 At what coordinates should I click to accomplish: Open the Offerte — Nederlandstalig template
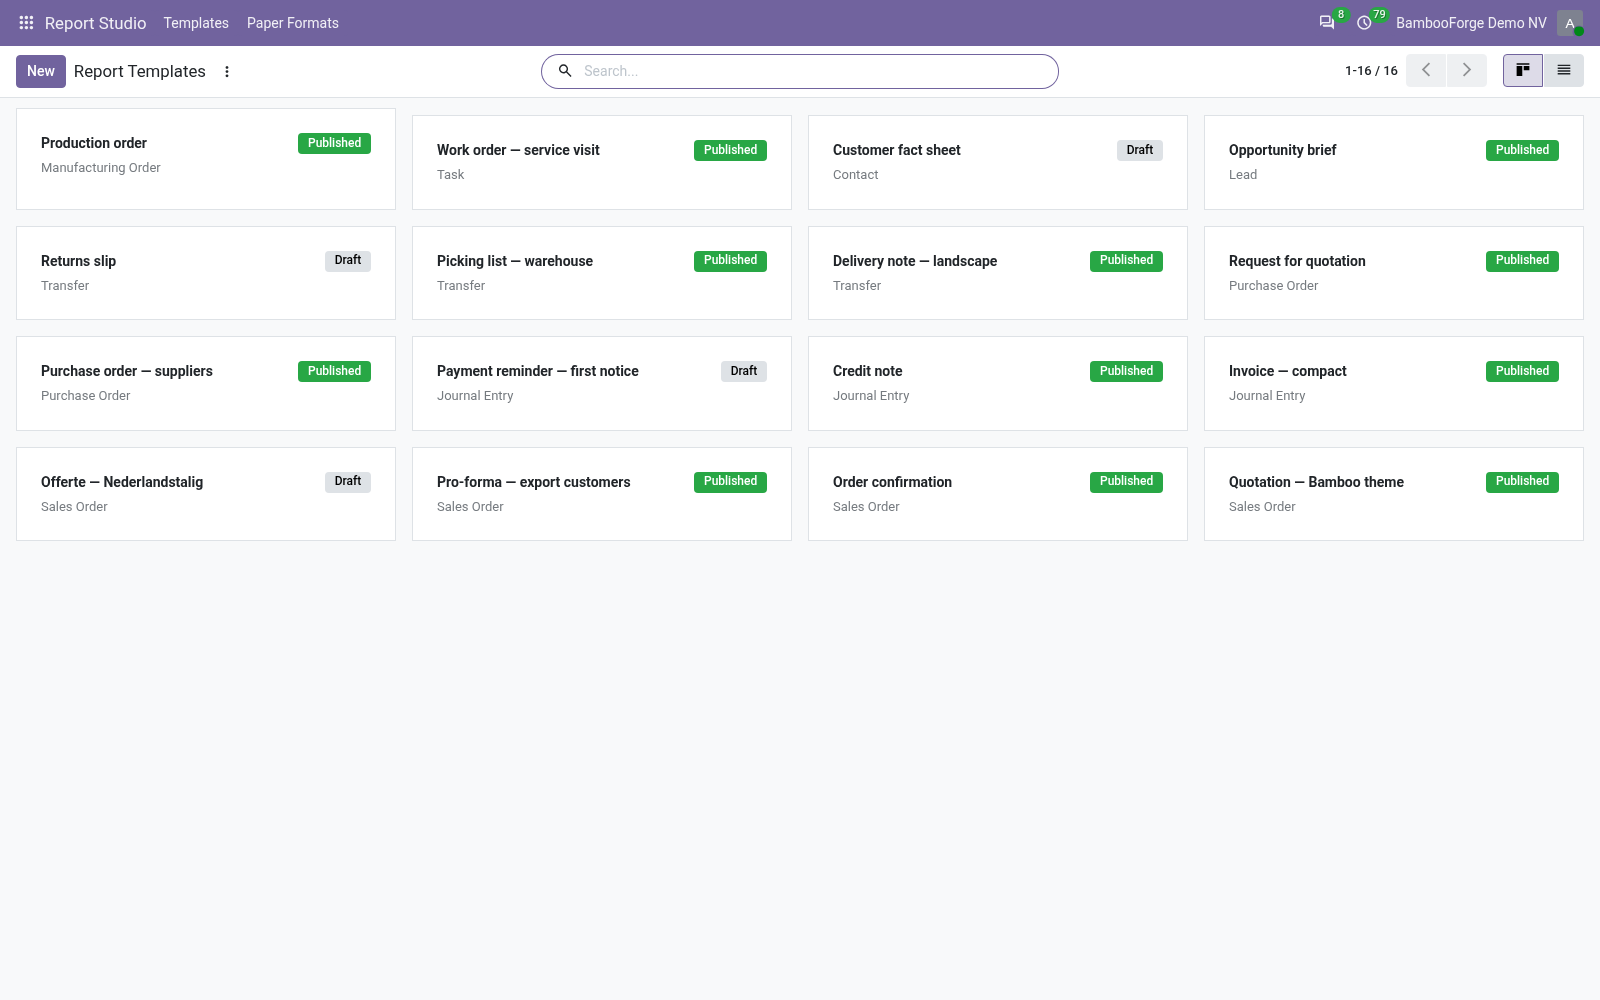pos(206,494)
